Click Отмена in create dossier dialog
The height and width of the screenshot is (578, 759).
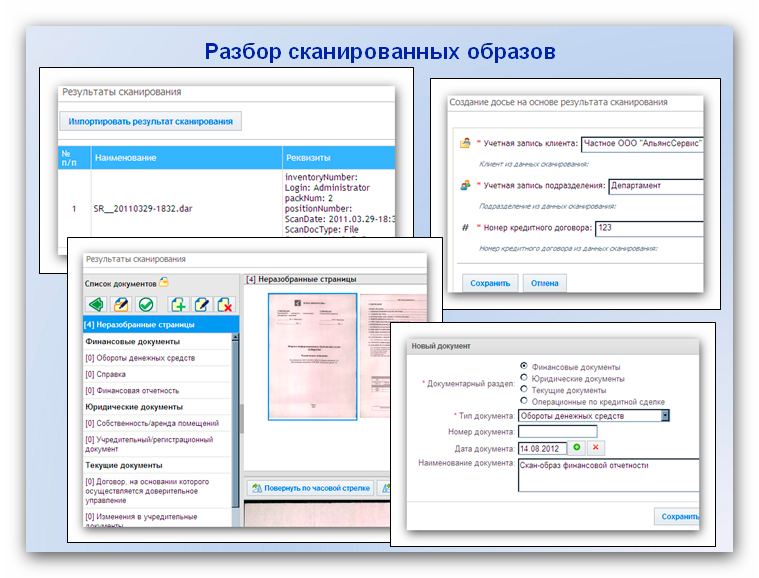(545, 283)
